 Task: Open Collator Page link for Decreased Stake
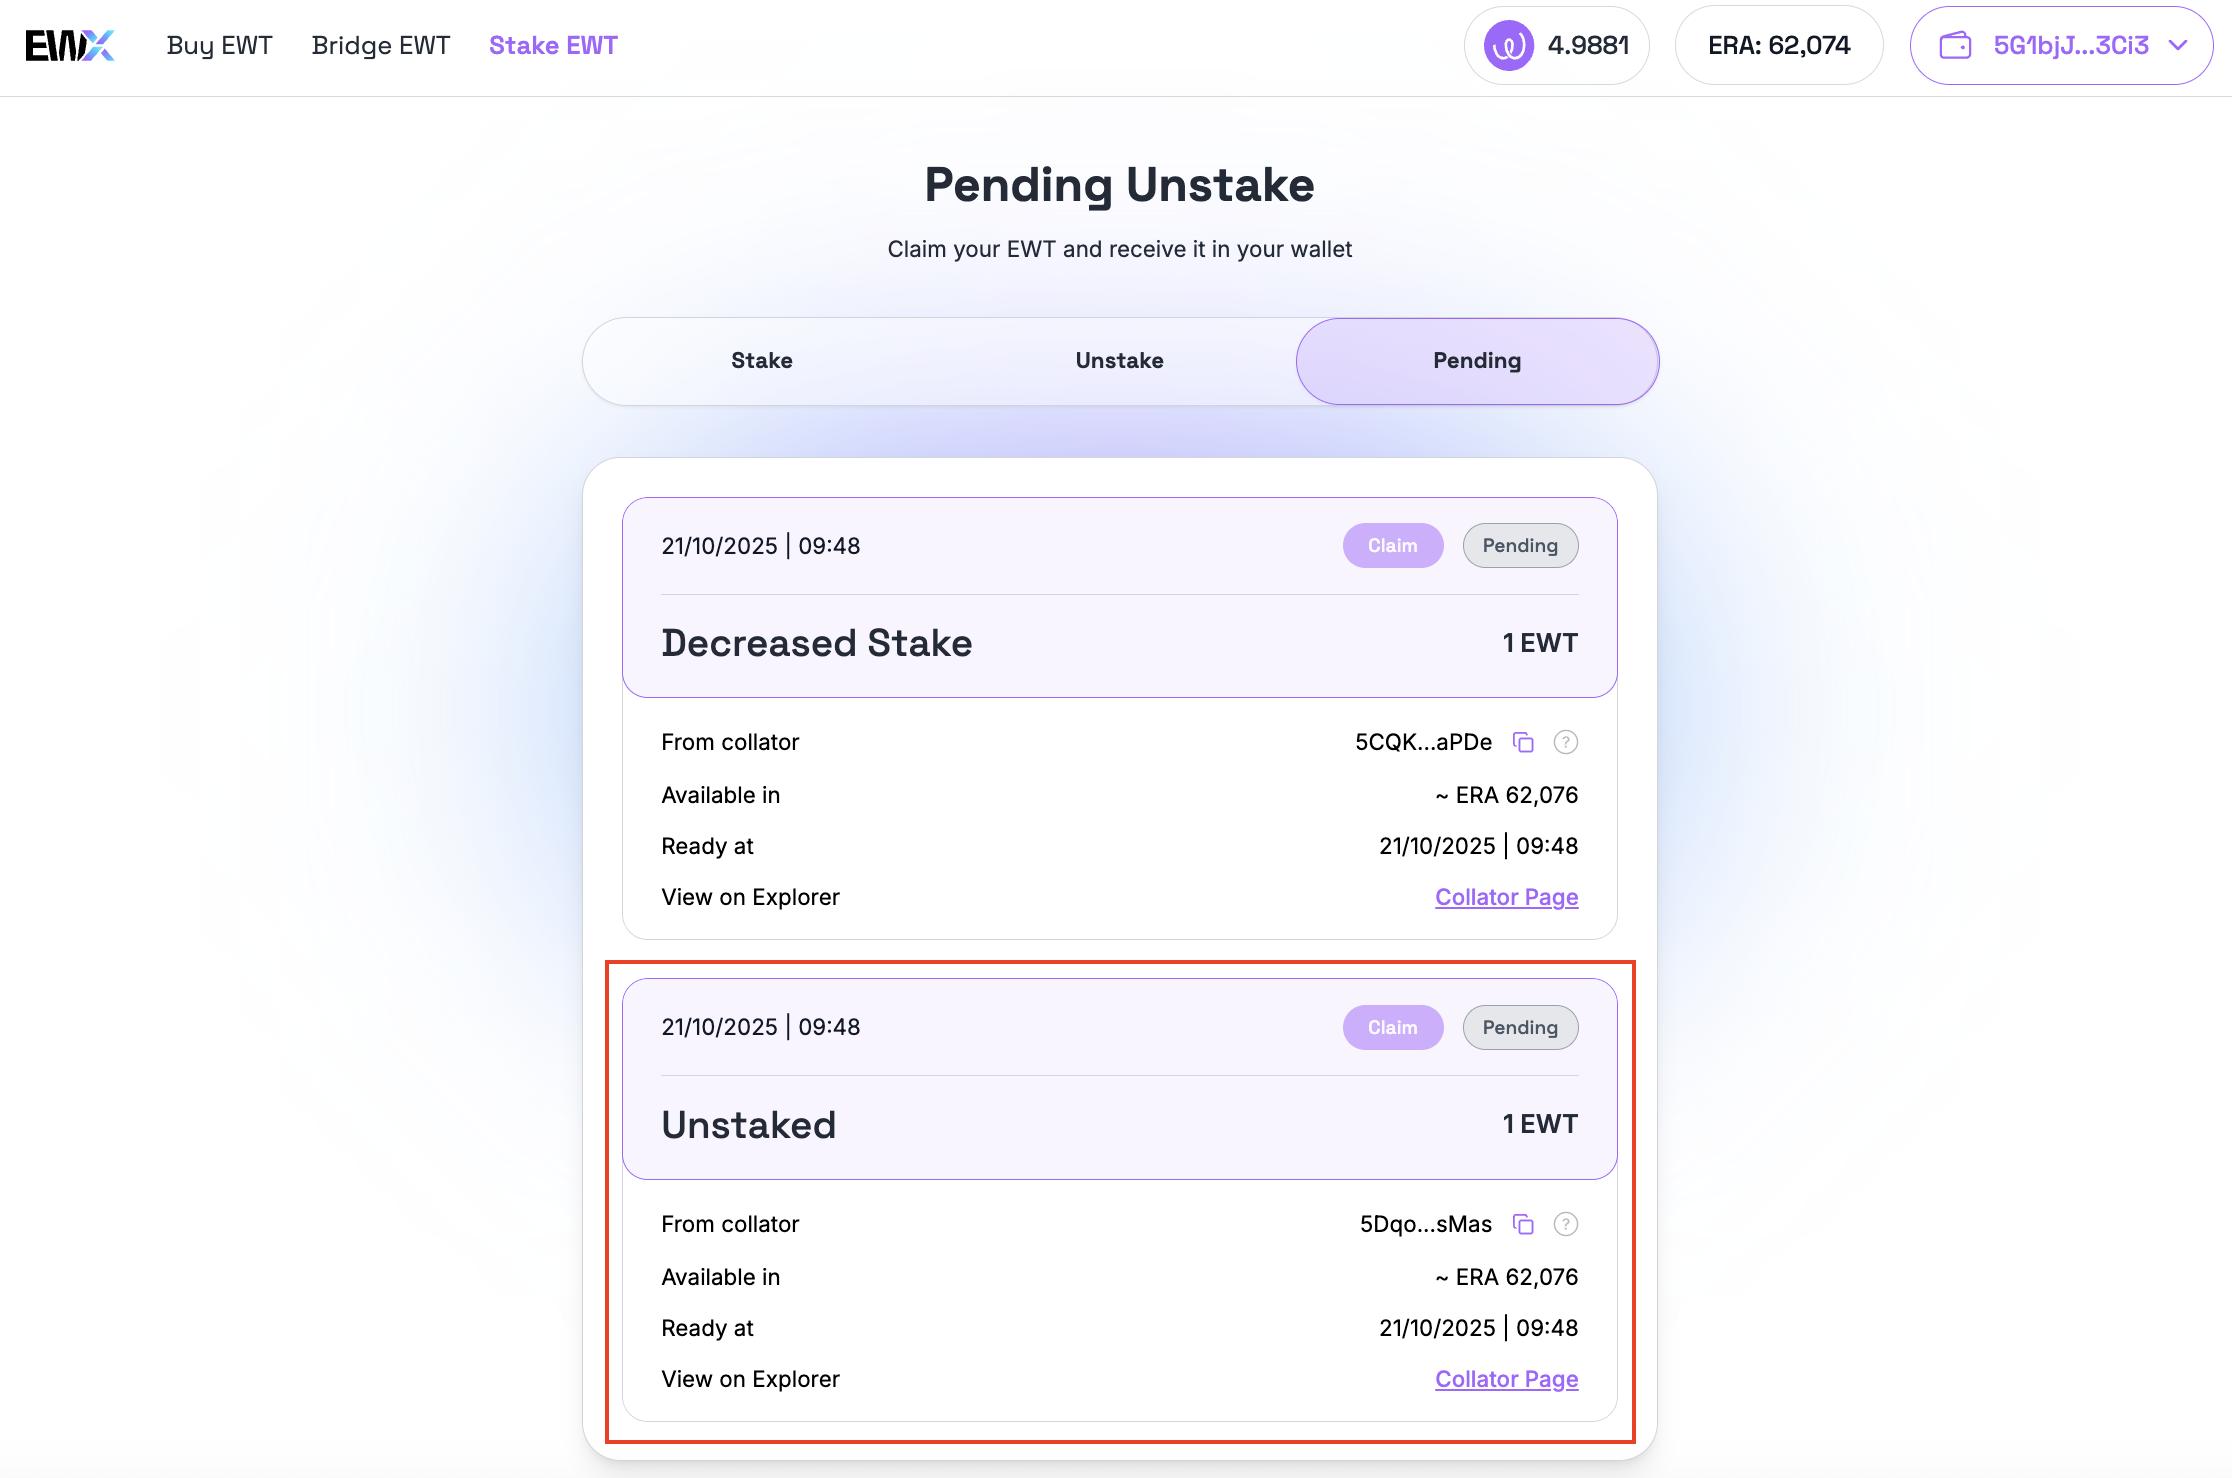(1506, 897)
